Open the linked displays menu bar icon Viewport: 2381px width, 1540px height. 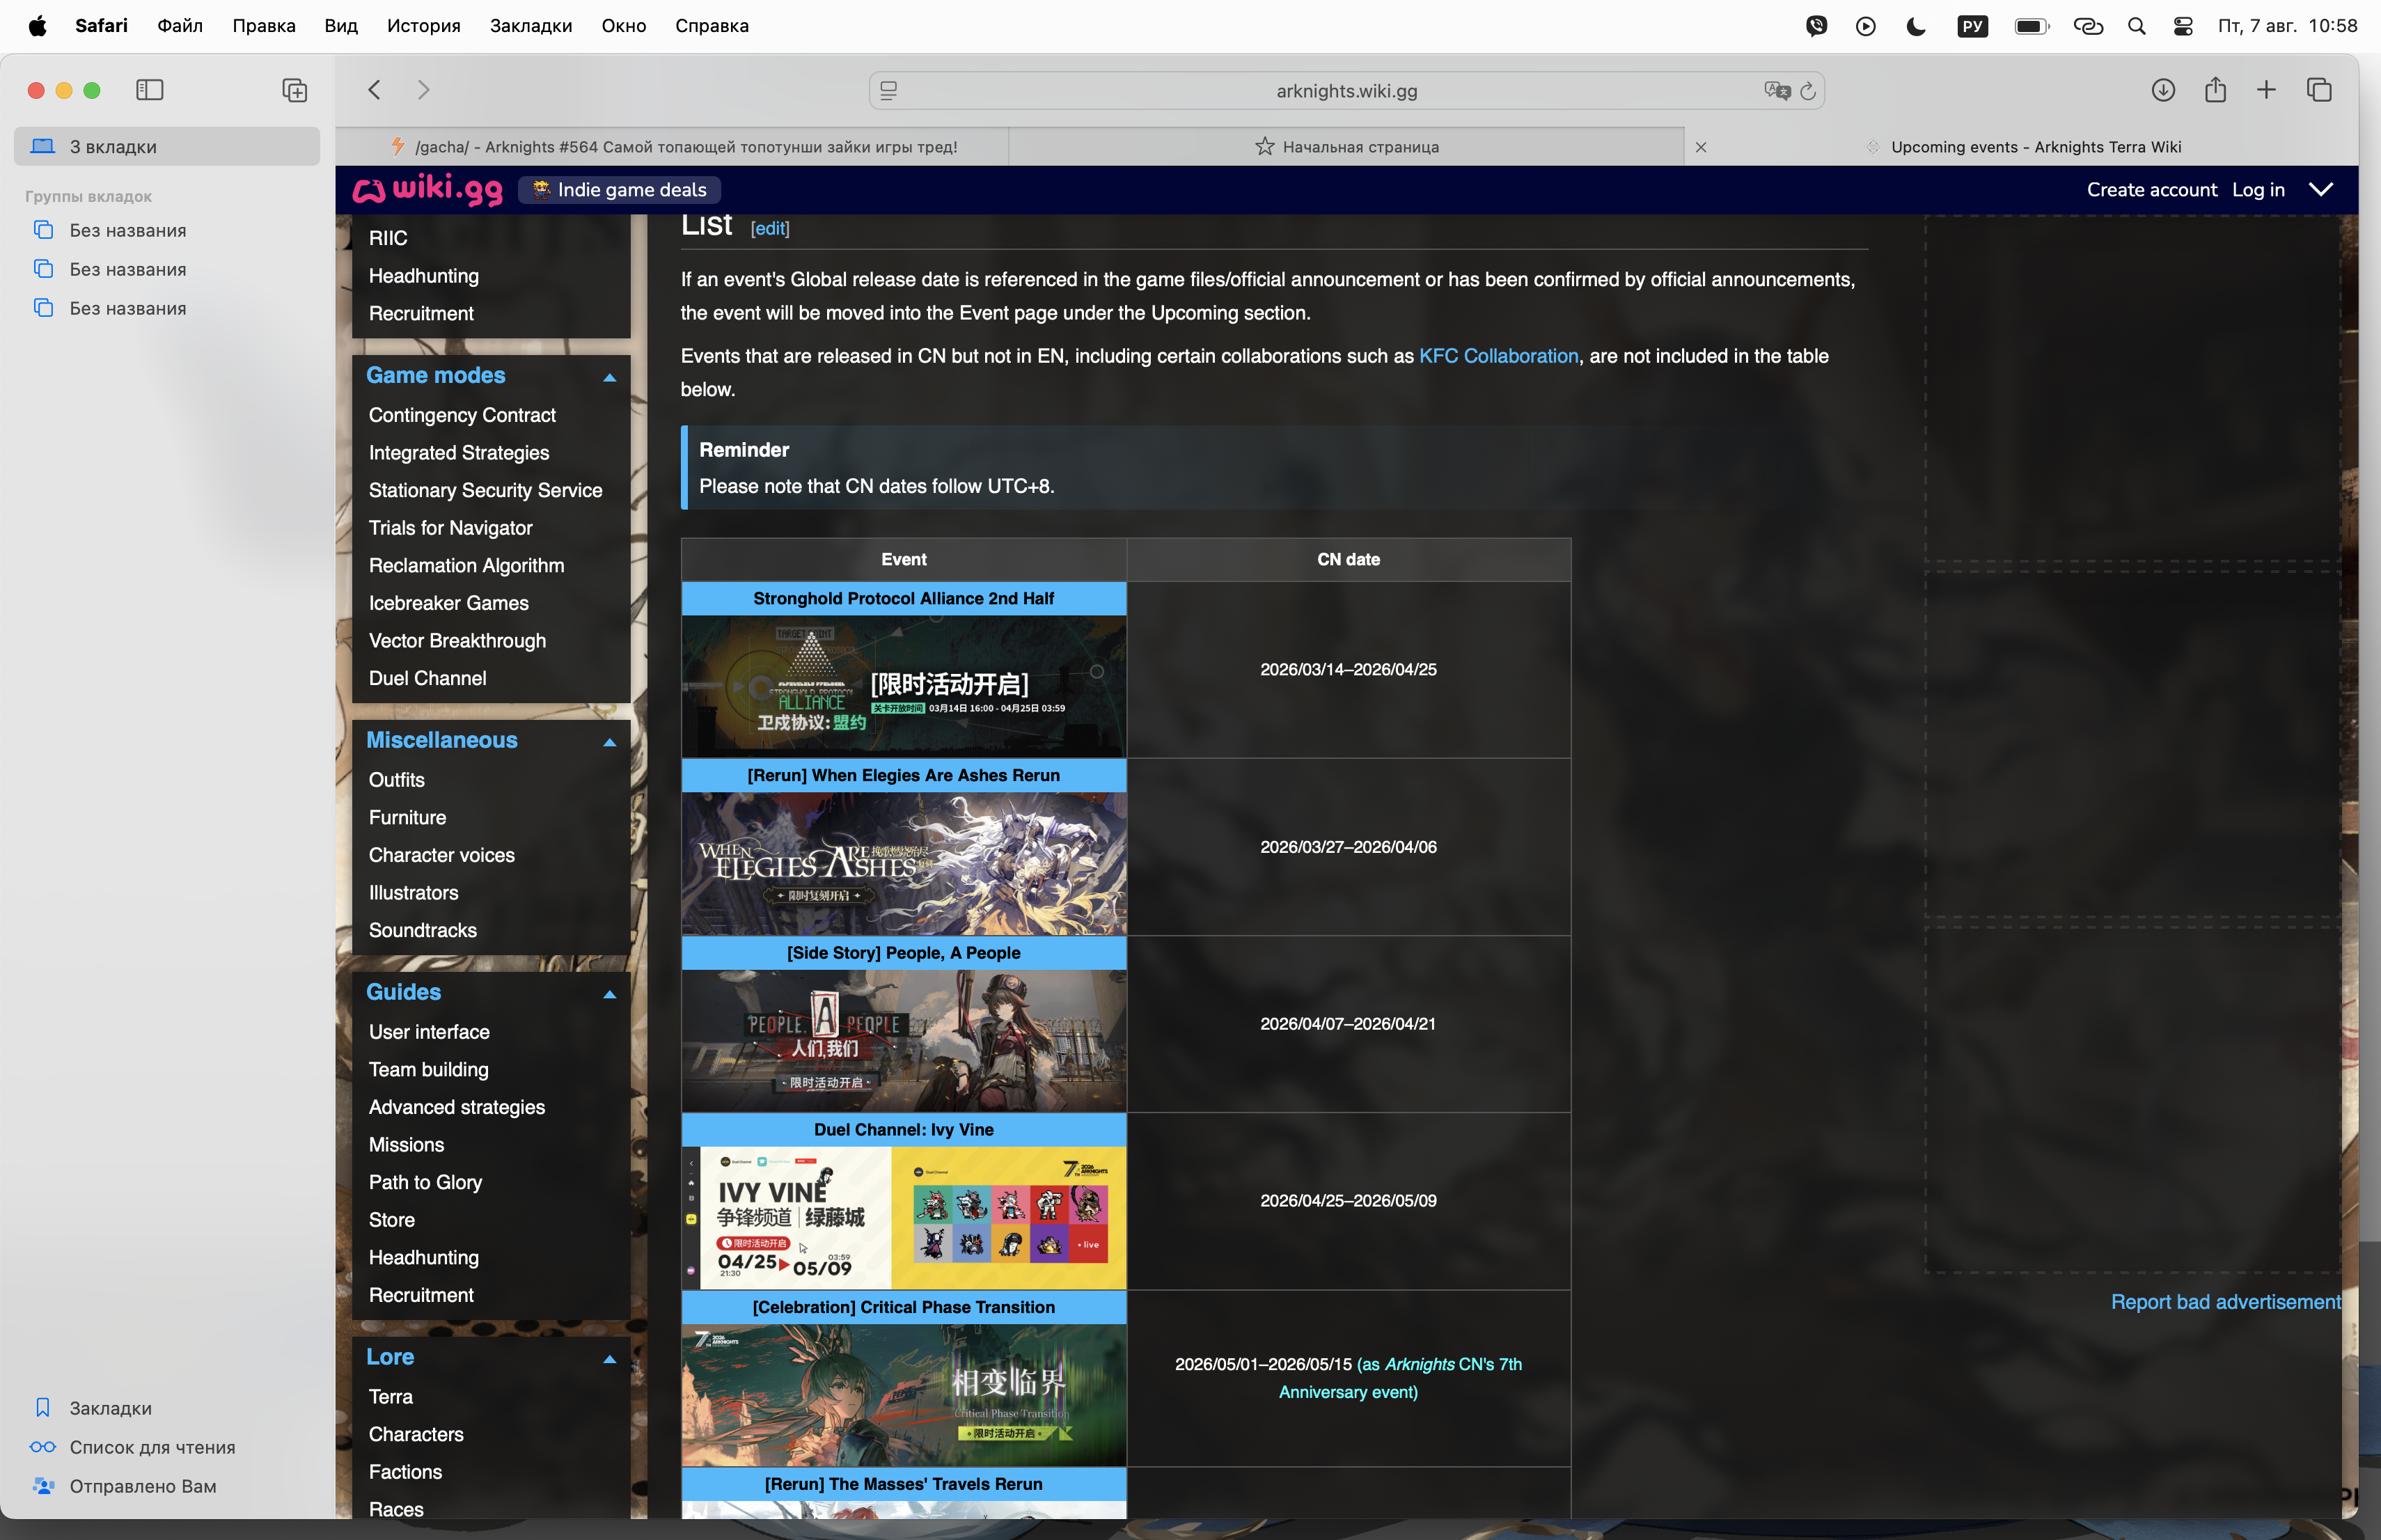pyautogui.click(x=2088, y=26)
